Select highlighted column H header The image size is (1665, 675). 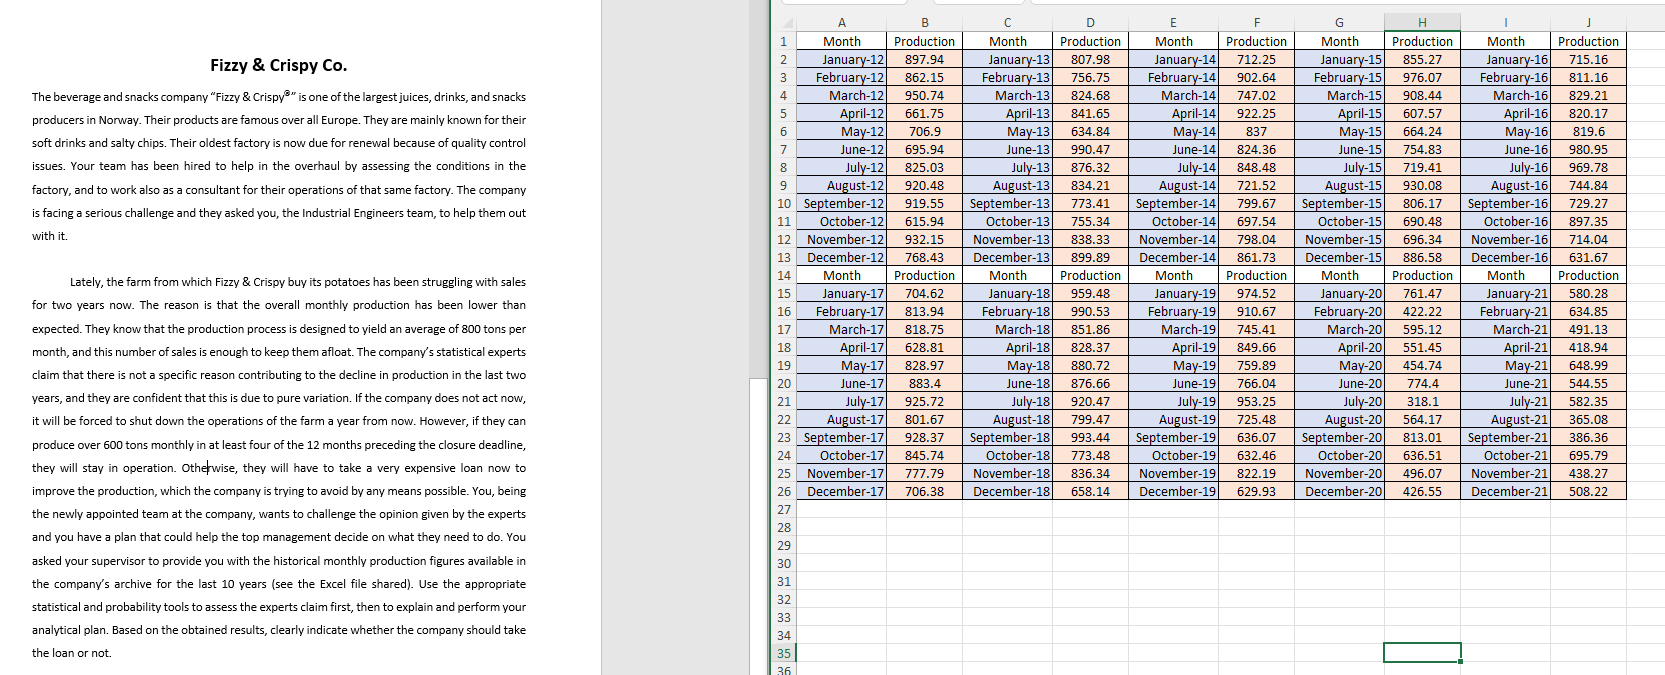[x=1422, y=23]
